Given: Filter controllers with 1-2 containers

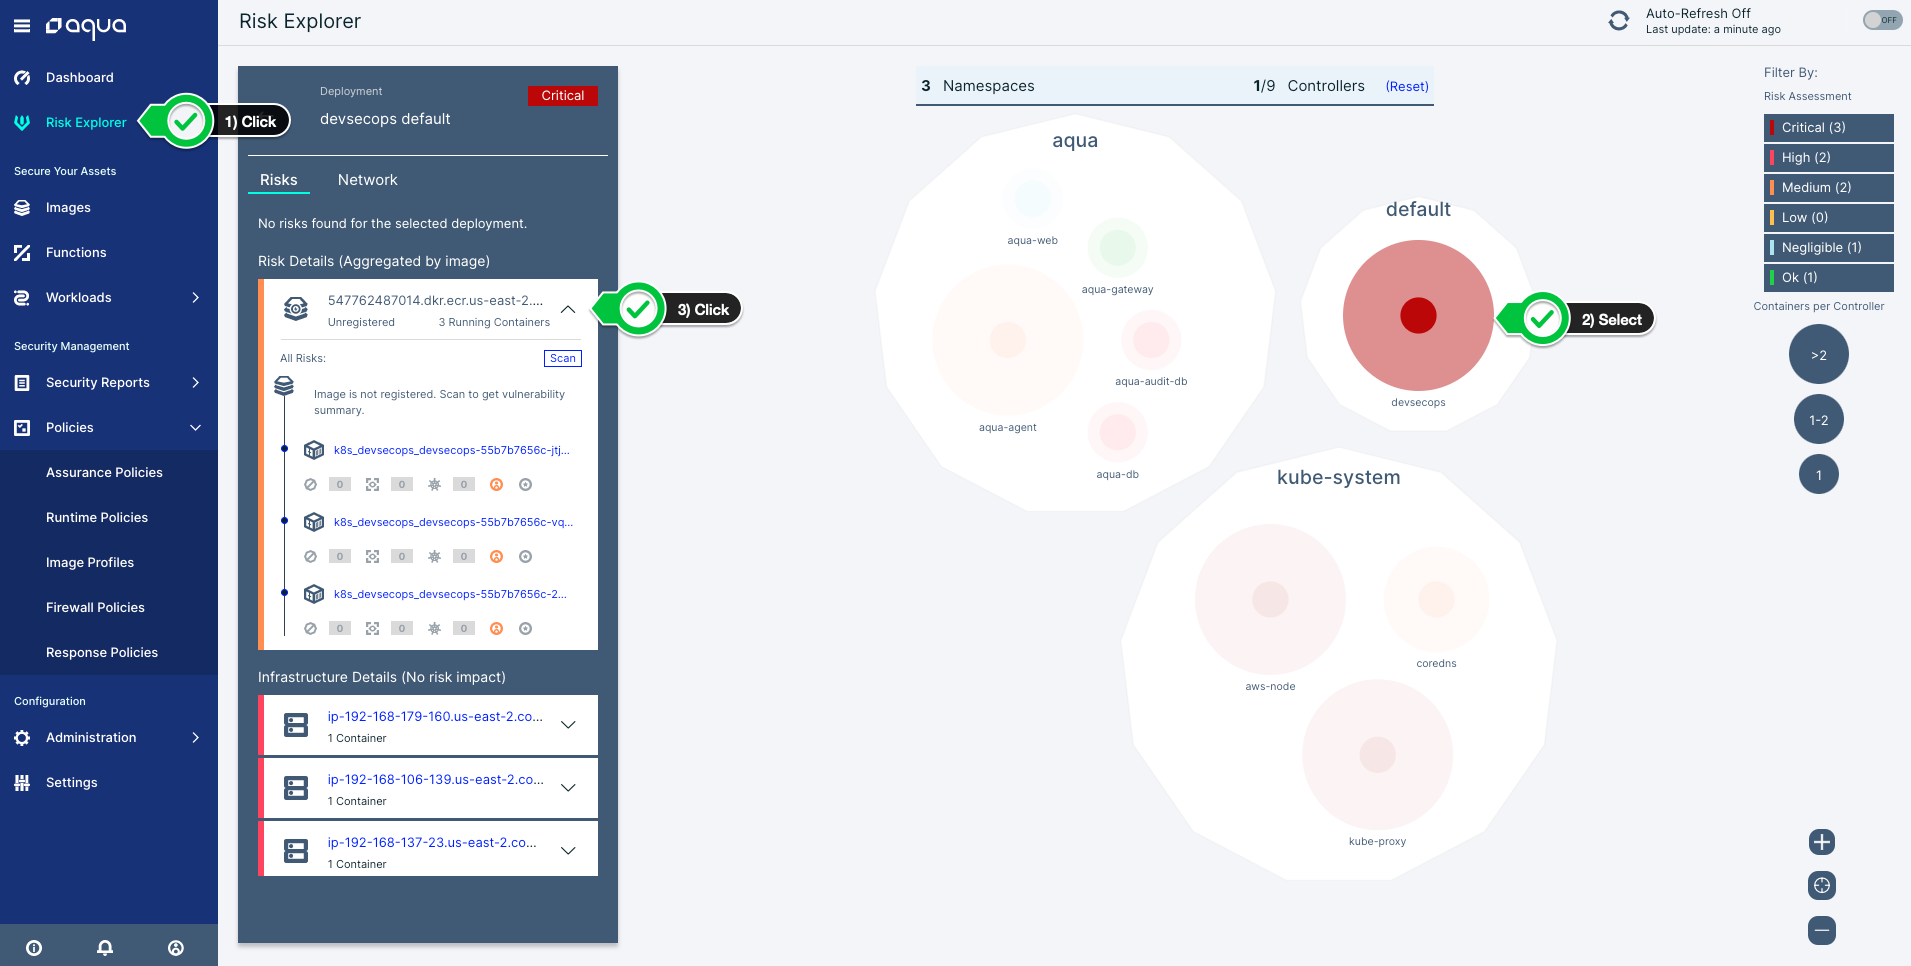Looking at the screenshot, I should (1819, 420).
